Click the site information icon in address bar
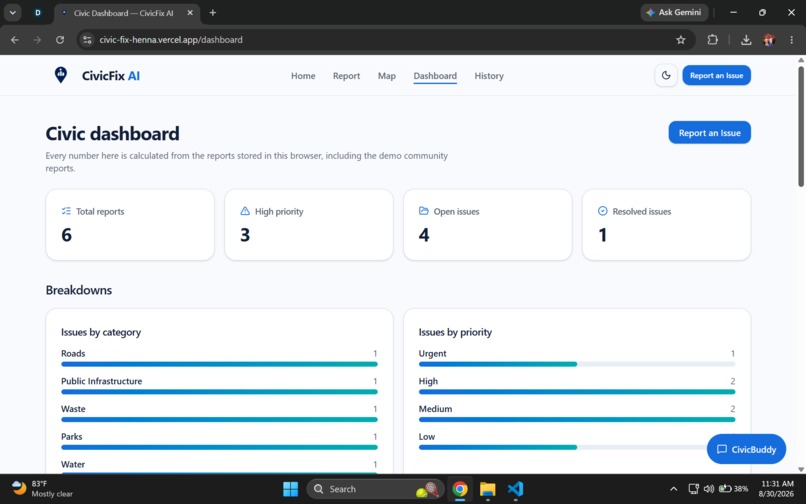 (87, 40)
